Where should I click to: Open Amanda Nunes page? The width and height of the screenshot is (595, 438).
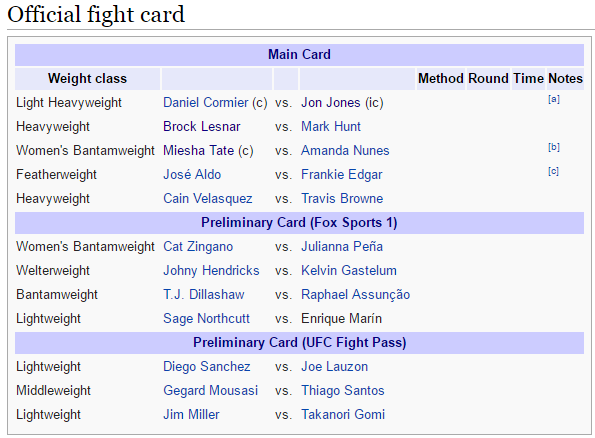point(345,150)
